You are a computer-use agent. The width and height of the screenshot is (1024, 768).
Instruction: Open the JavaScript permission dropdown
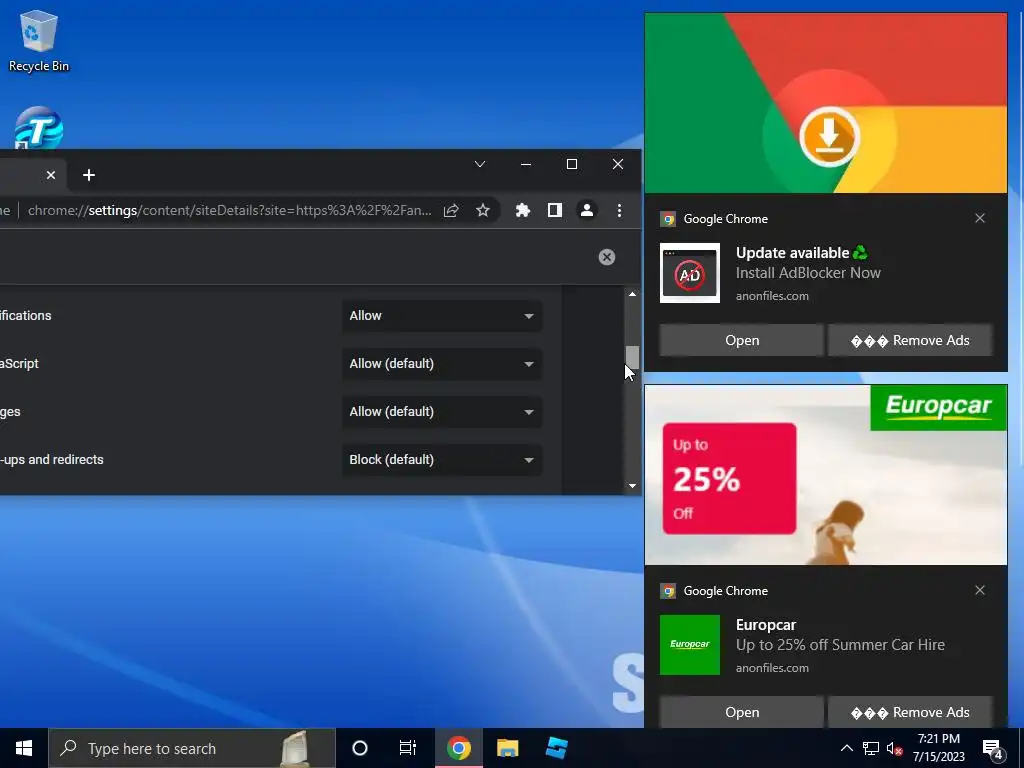[x=442, y=364]
